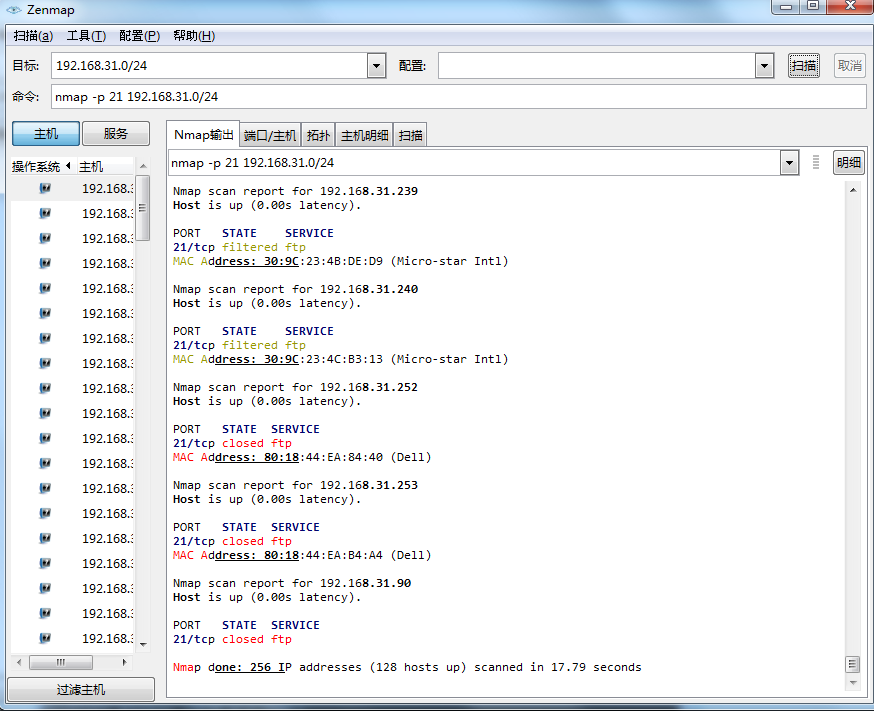Open the 主机明细 host details tab
The height and width of the screenshot is (711, 874).
point(365,135)
